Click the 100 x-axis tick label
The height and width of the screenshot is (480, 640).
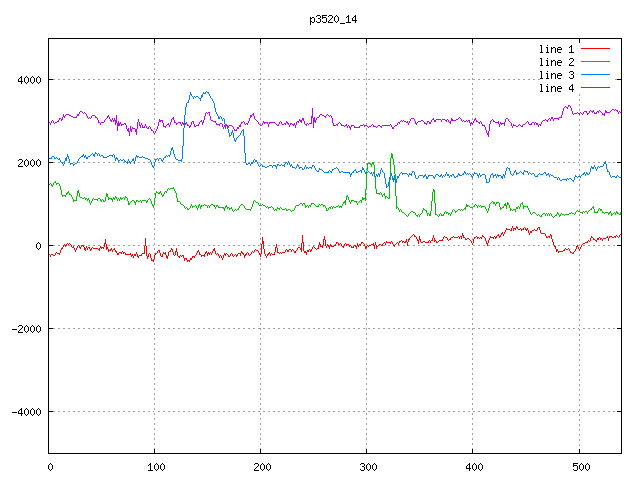pyautogui.click(x=155, y=466)
